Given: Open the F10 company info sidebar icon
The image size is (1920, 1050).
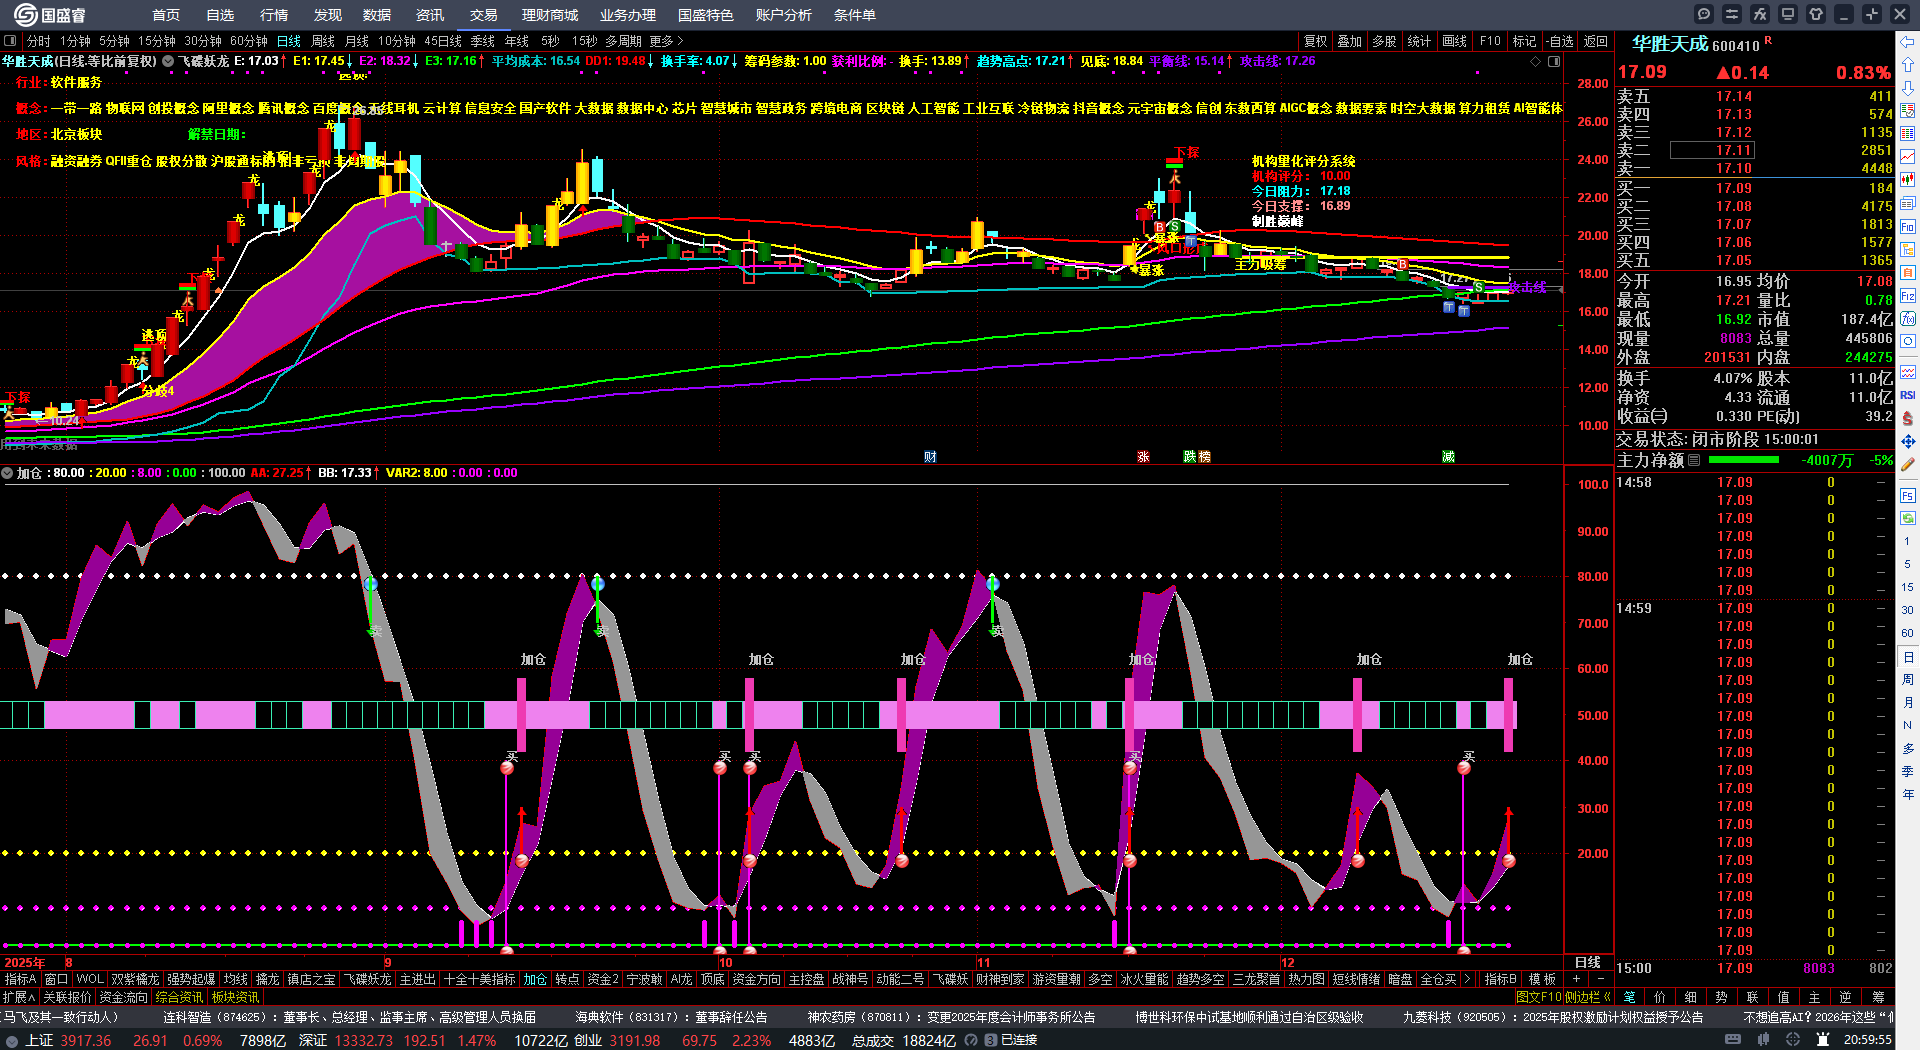Looking at the screenshot, I should (x=1908, y=227).
